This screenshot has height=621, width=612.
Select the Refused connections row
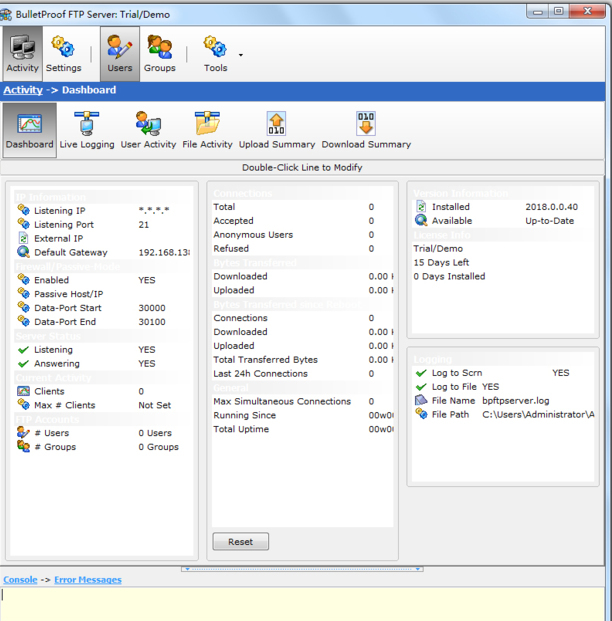click(x=303, y=248)
